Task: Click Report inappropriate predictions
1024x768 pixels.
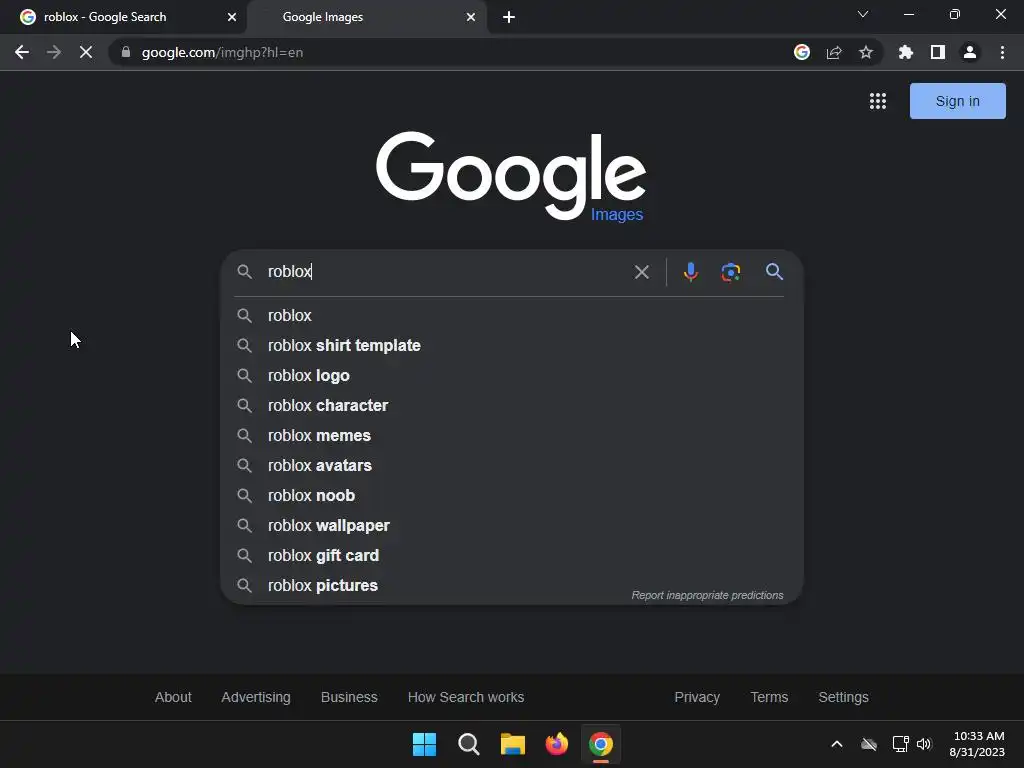Action: (707, 595)
